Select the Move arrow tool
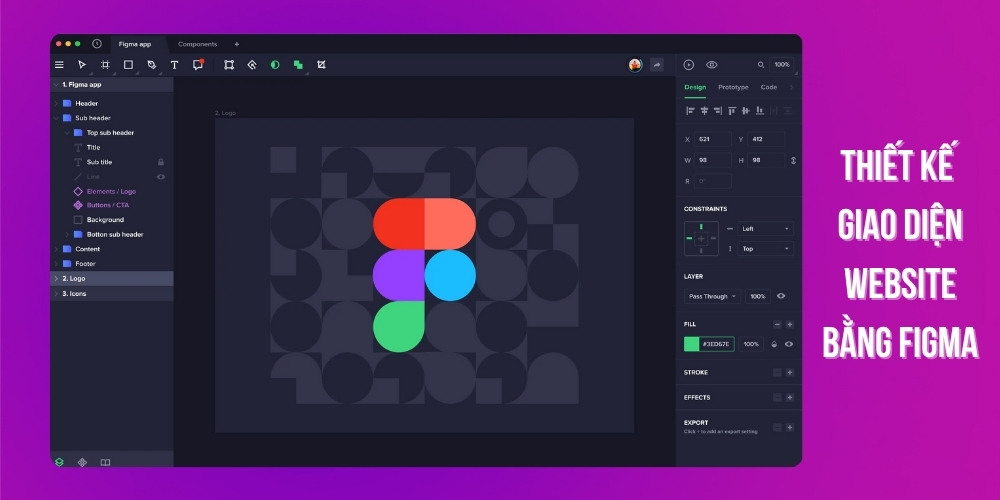The height and width of the screenshot is (500, 1000). 82,64
